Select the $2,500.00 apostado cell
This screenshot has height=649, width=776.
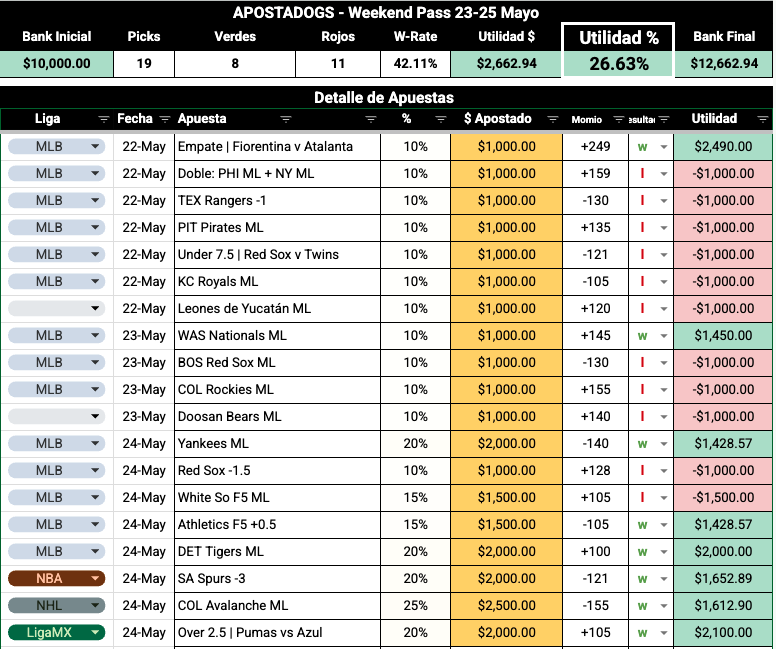click(506, 605)
